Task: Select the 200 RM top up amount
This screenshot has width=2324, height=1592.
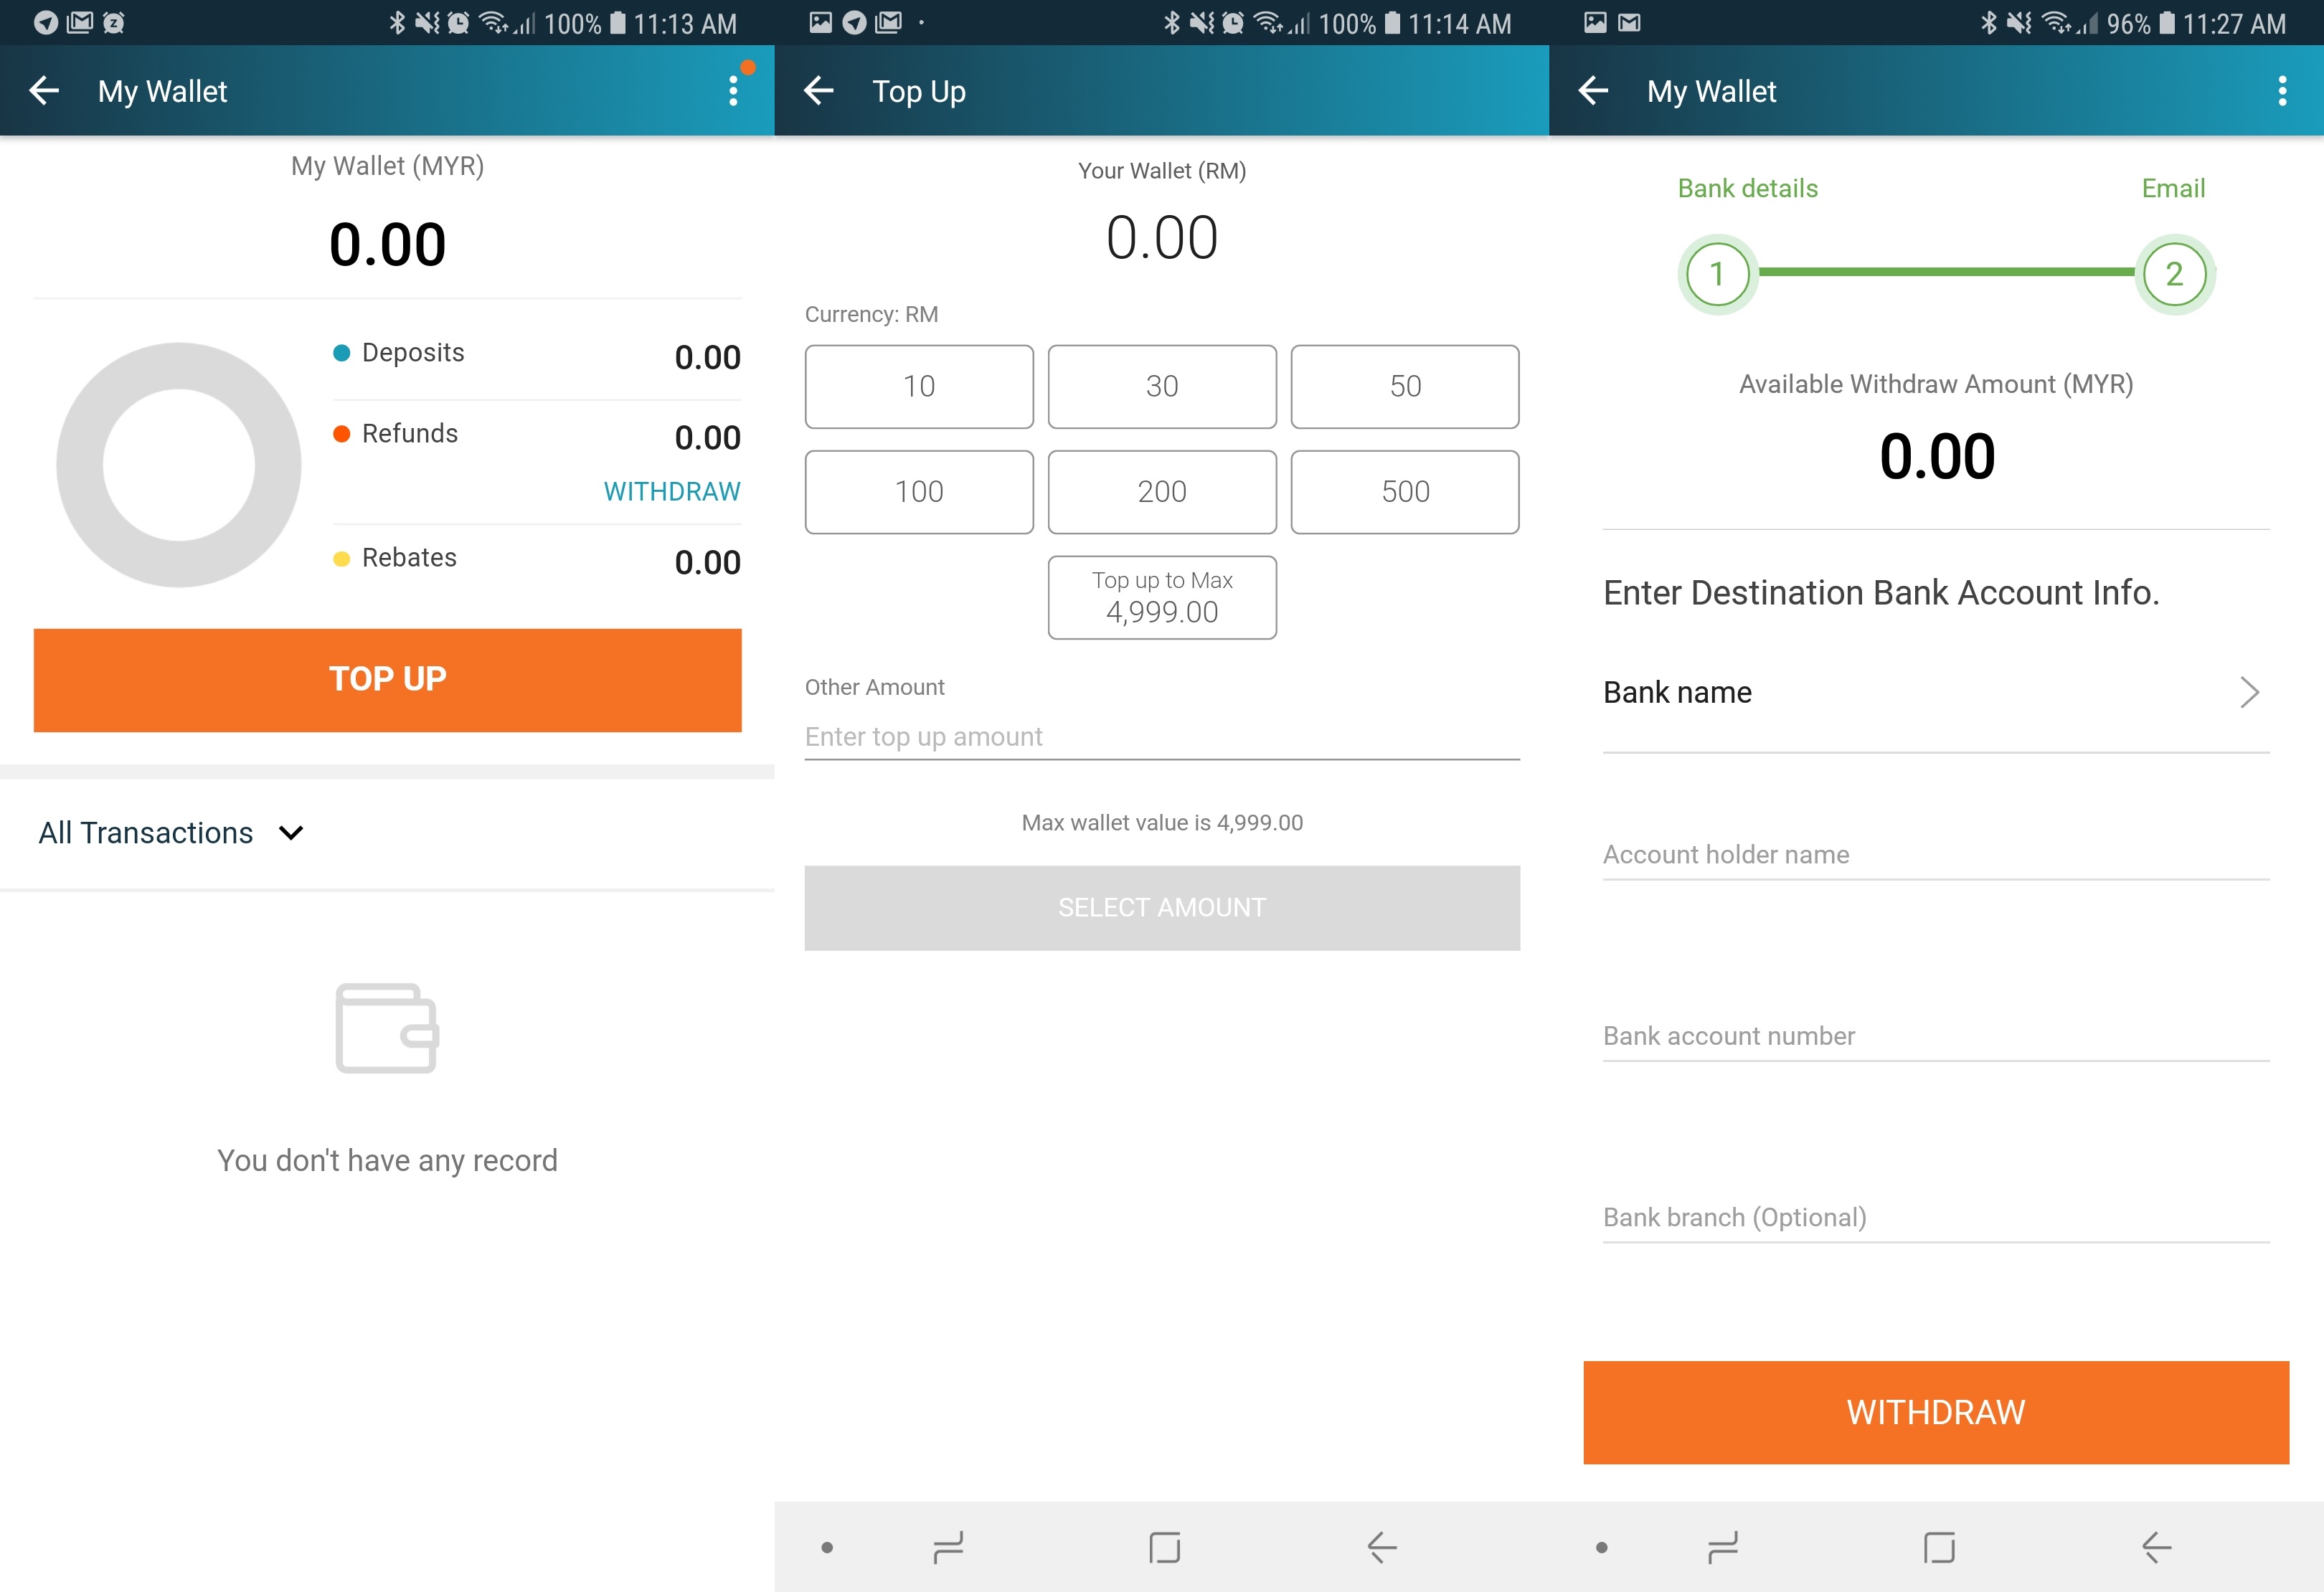Action: 1162,491
